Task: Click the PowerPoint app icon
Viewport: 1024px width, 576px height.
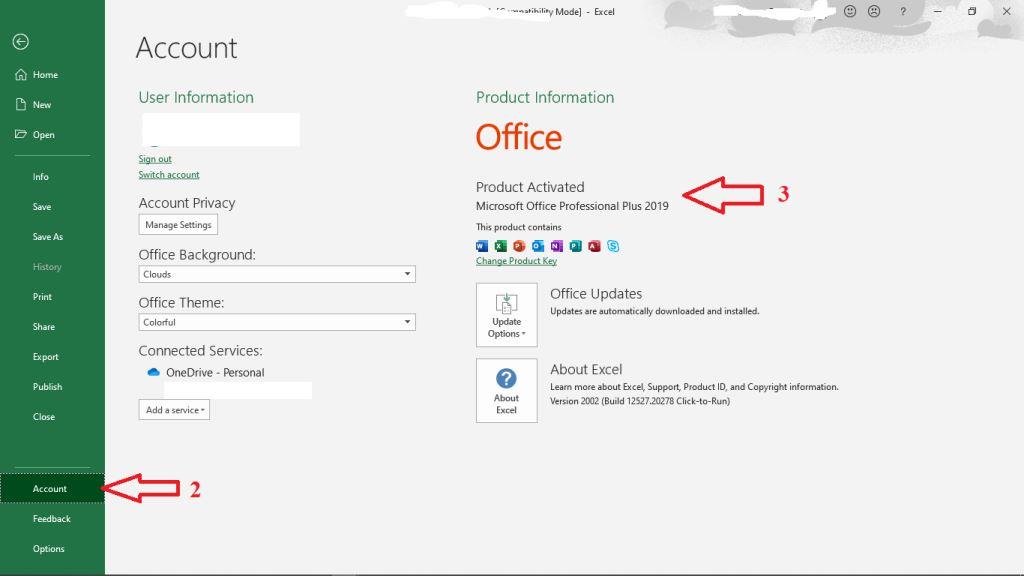Action: 519,246
